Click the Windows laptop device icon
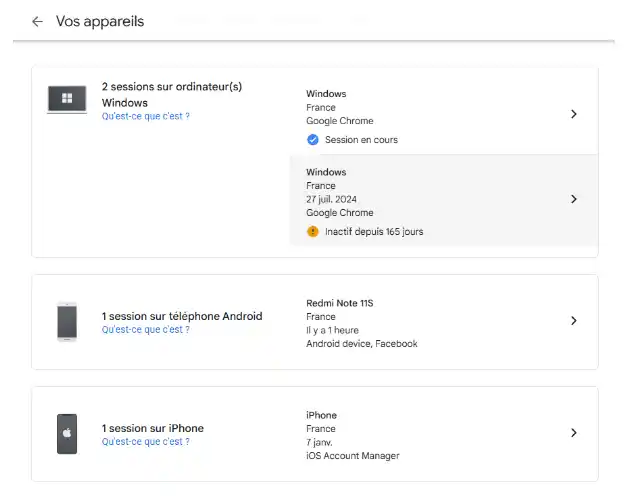The width and height of the screenshot is (624, 504). 67,99
